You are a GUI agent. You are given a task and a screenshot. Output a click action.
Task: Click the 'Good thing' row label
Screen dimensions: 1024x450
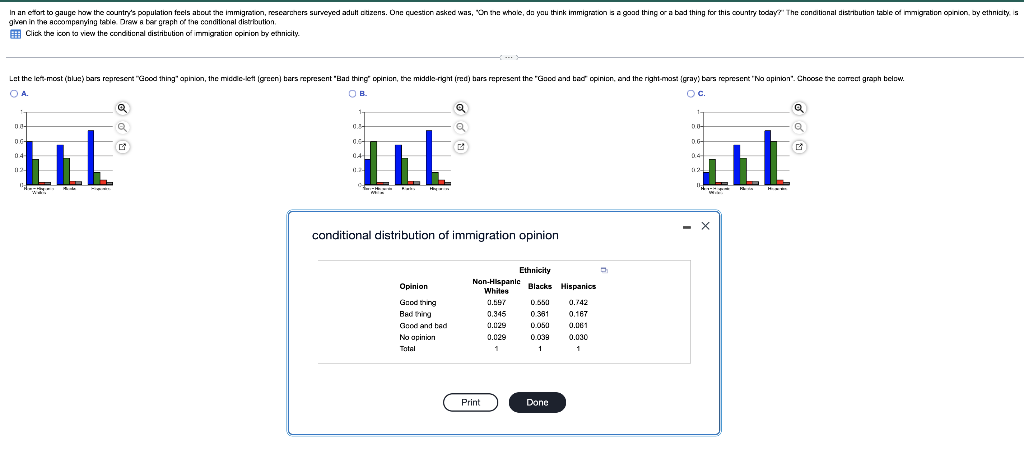click(418, 302)
